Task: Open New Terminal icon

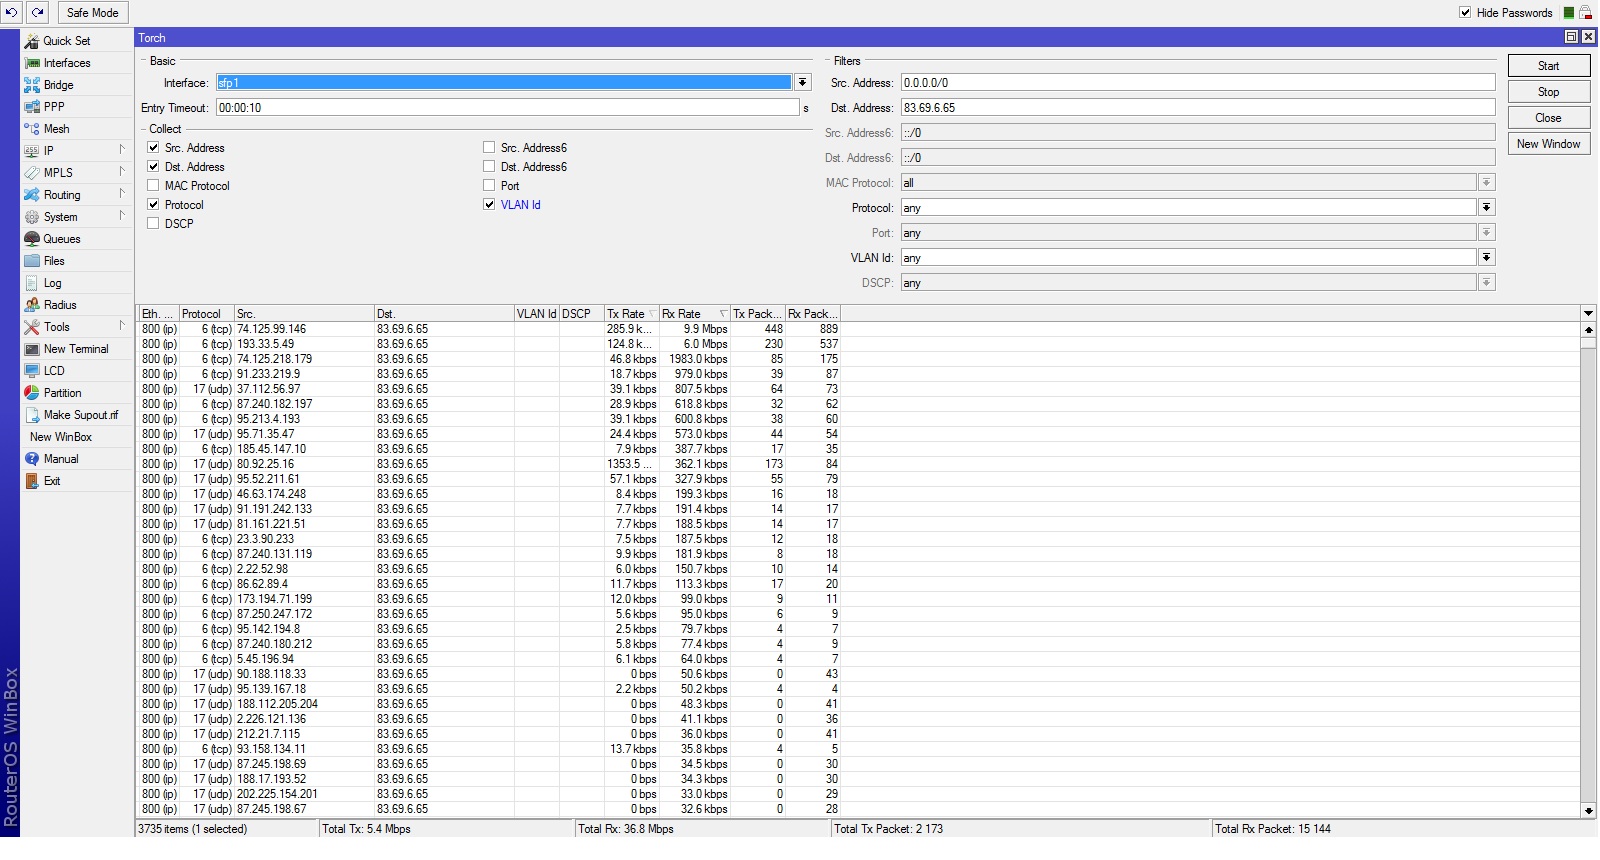Action: tap(32, 349)
